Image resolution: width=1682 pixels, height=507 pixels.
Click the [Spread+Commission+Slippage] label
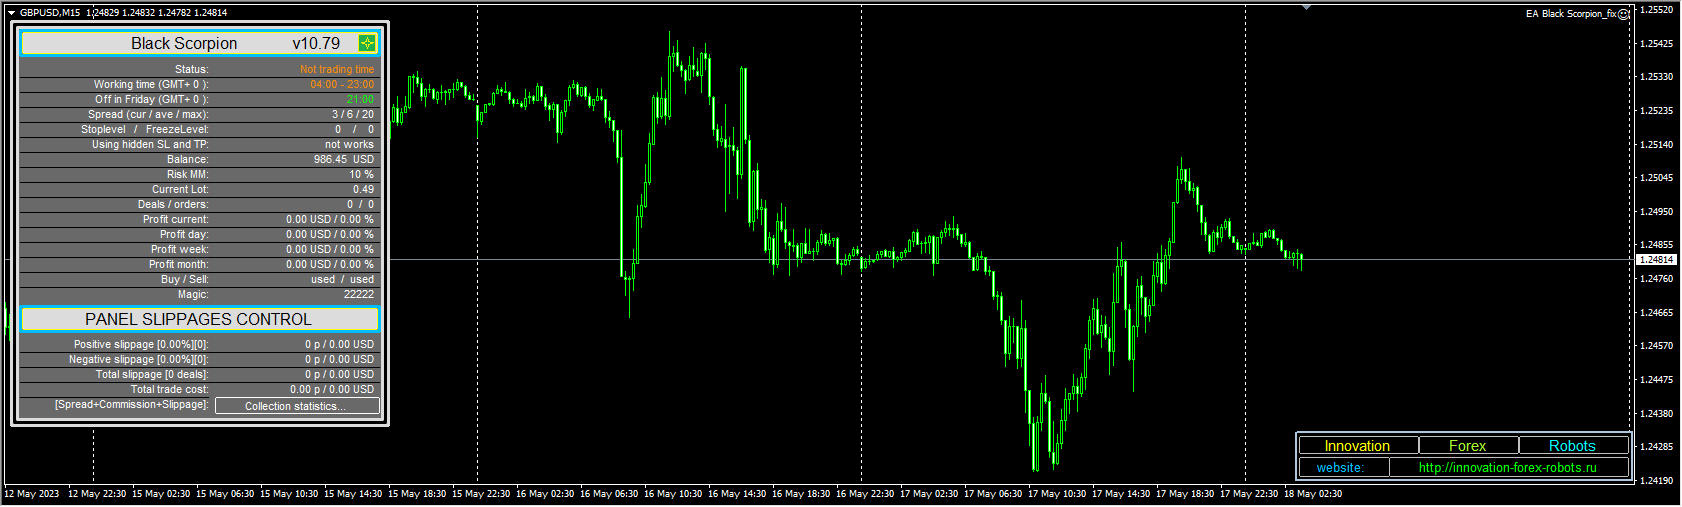coord(132,404)
